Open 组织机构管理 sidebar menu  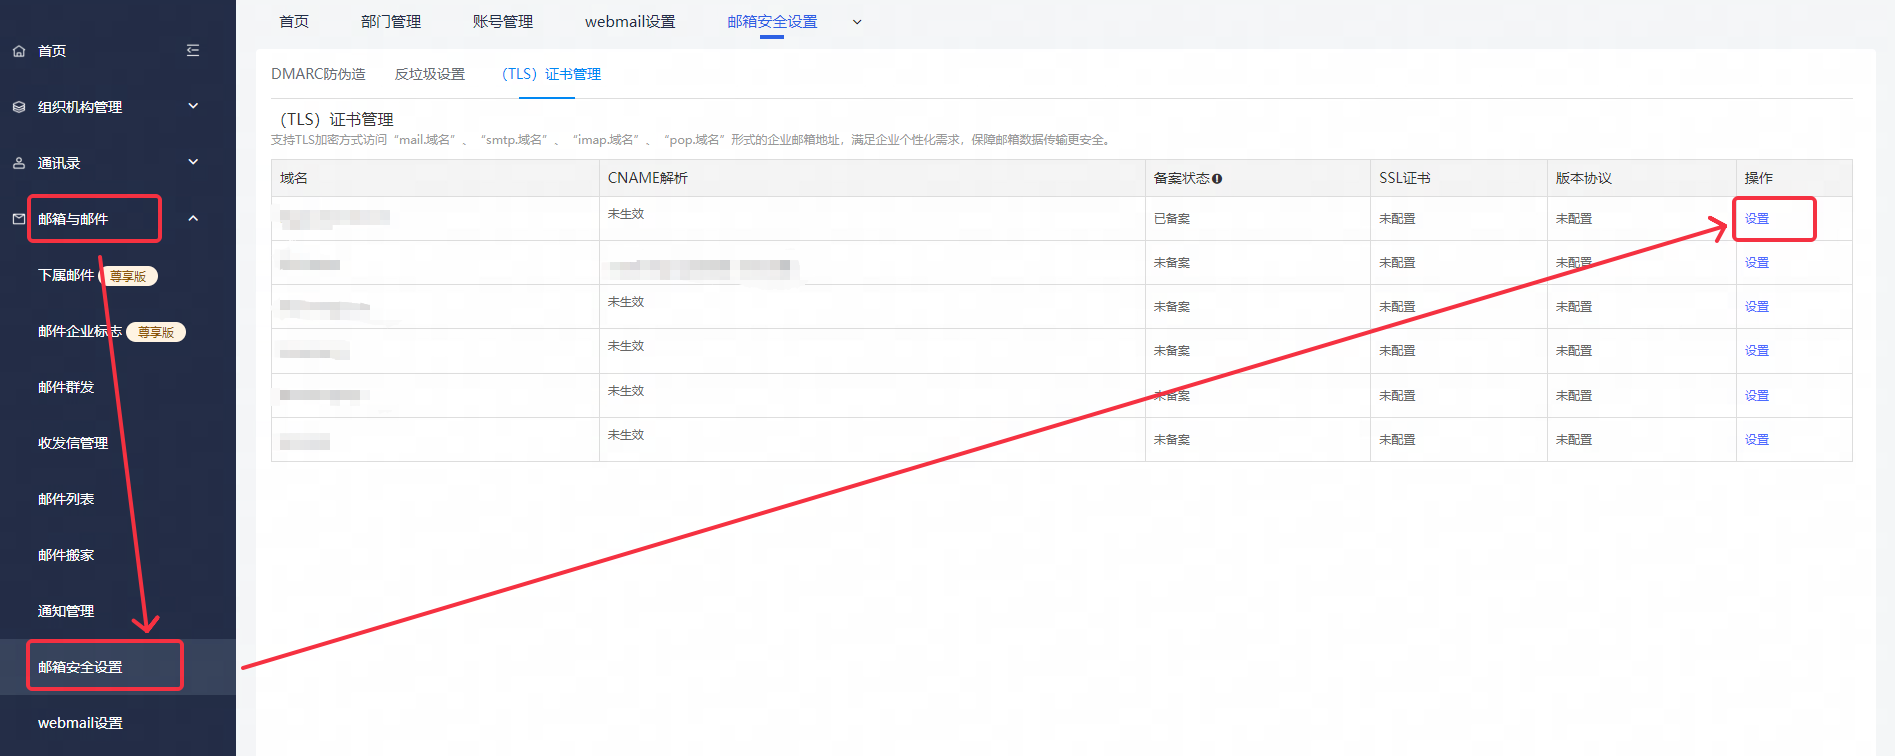80,107
